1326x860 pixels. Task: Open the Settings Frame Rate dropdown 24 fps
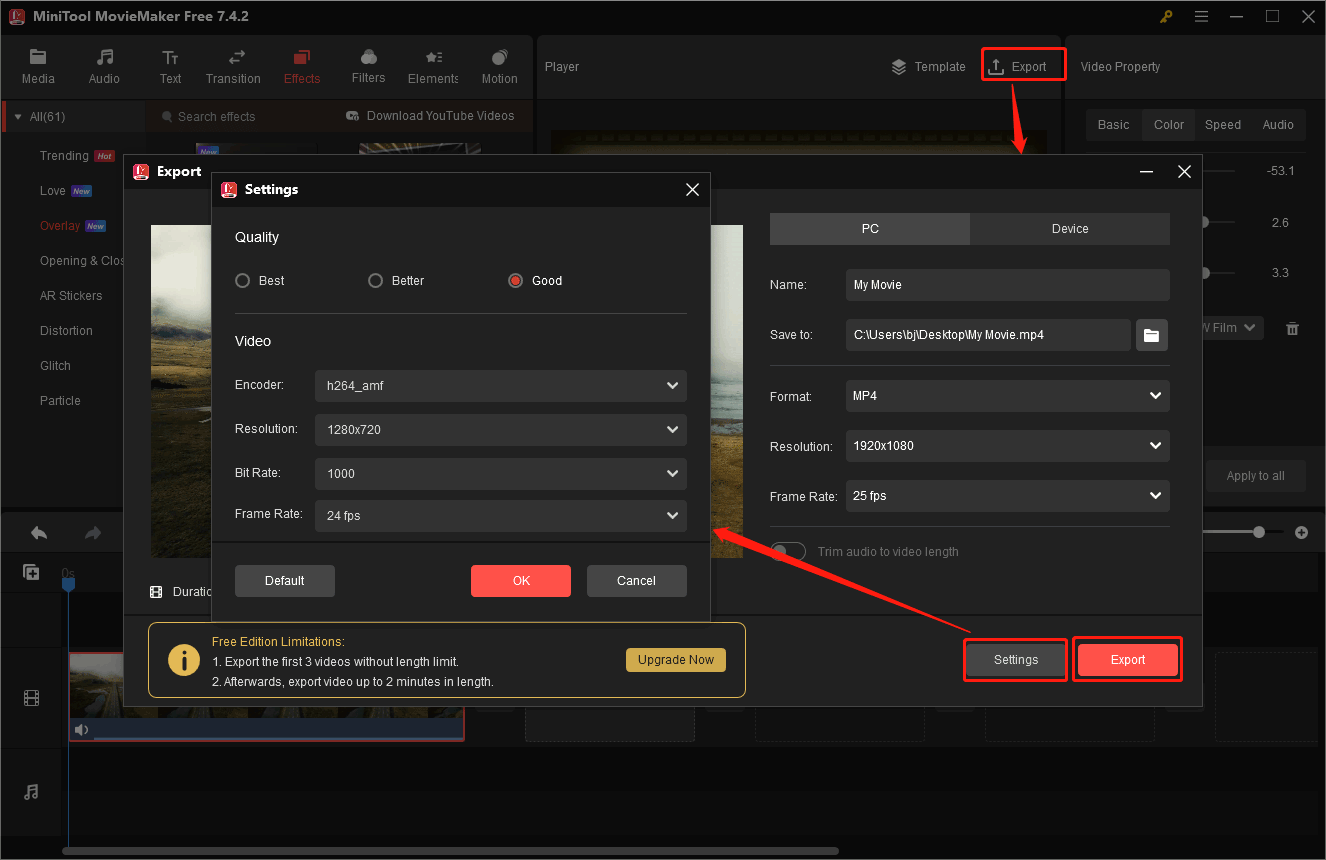[x=501, y=516]
